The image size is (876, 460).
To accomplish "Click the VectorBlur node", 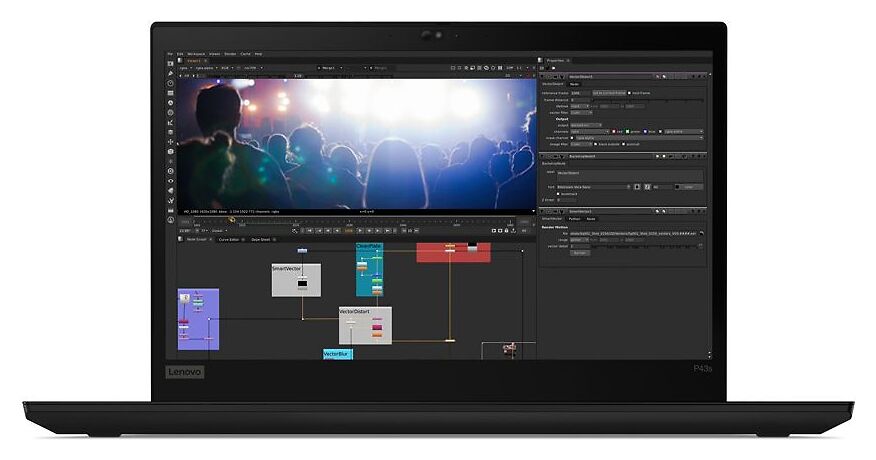I will tap(337, 354).
